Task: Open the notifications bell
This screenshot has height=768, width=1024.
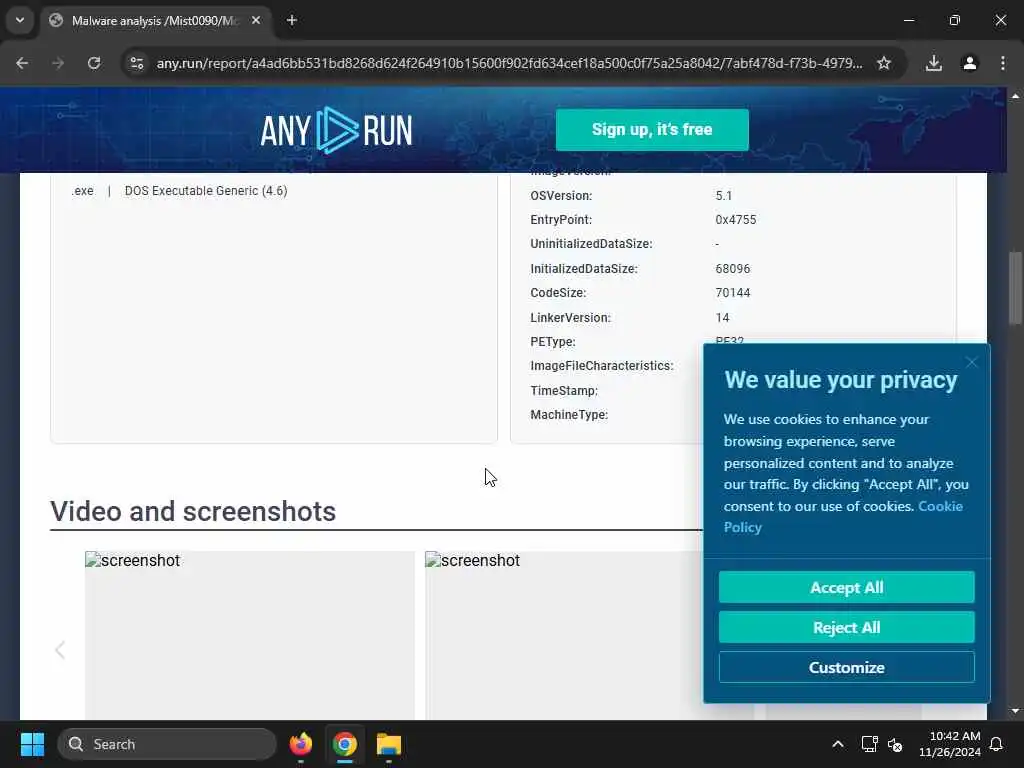Action: coord(997,744)
